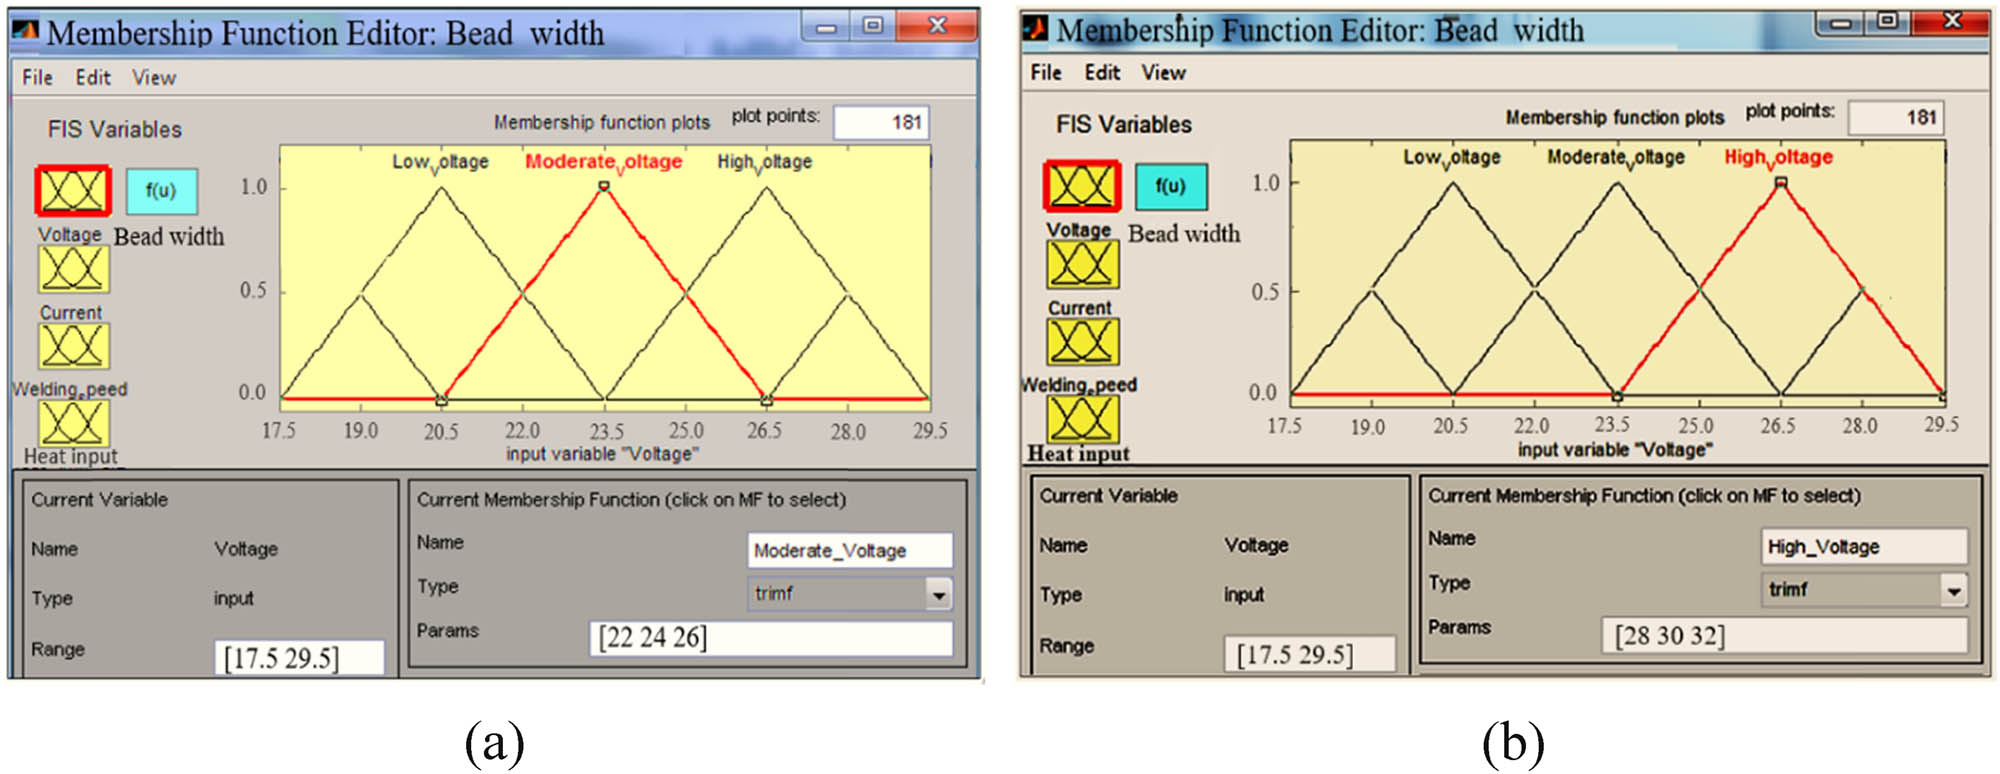Click plot points field in right window (b)

pos(1896,117)
